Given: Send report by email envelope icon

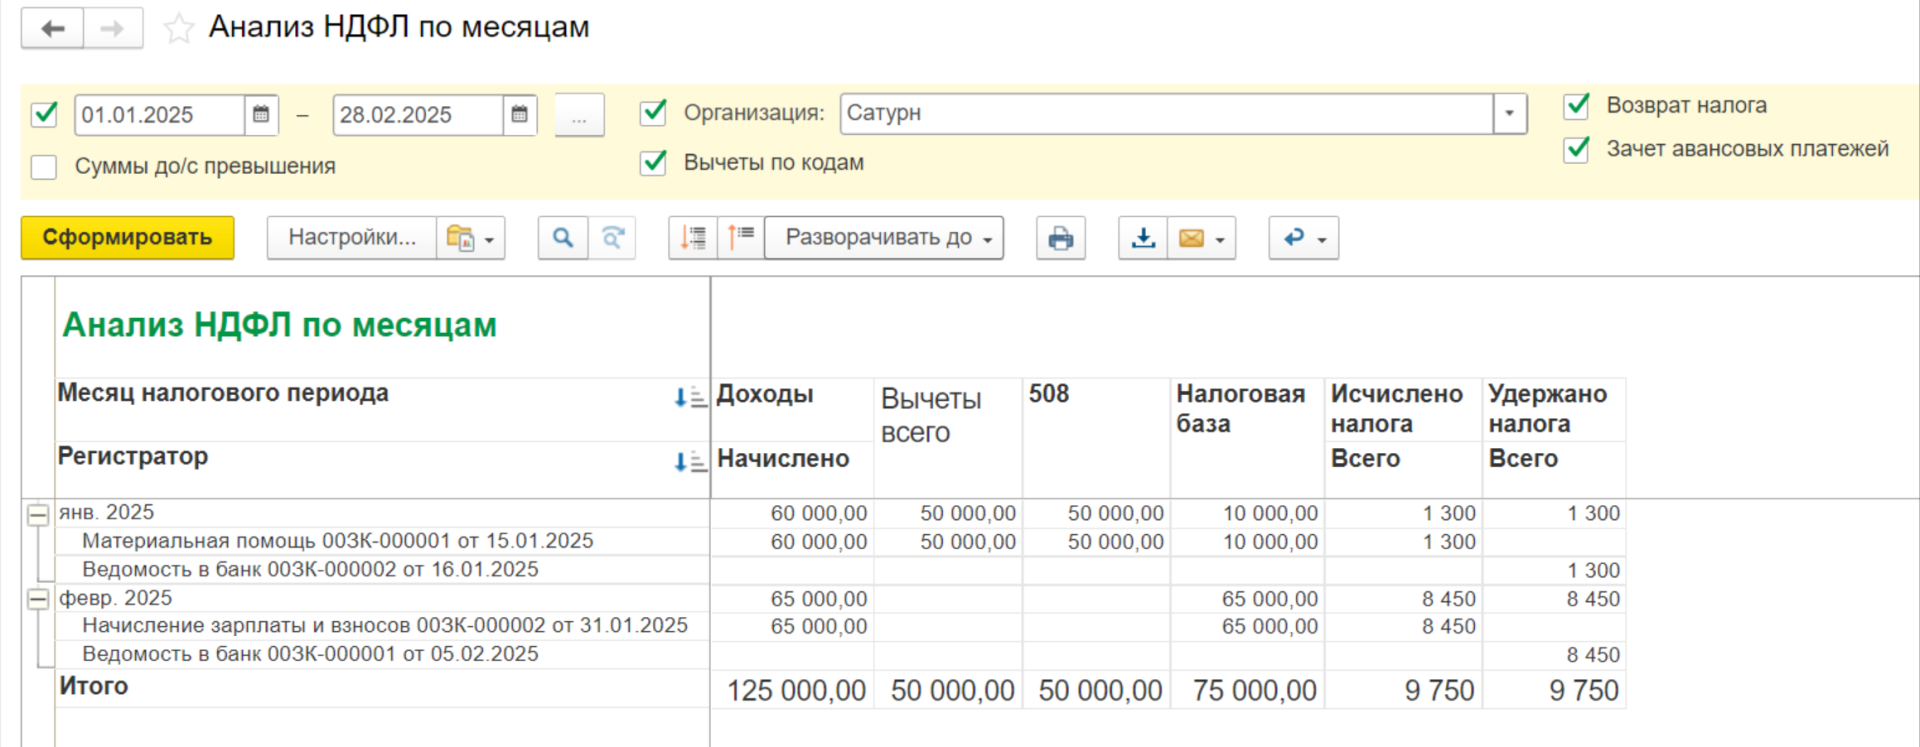Looking at the screenshot, I should [1191, 238].
